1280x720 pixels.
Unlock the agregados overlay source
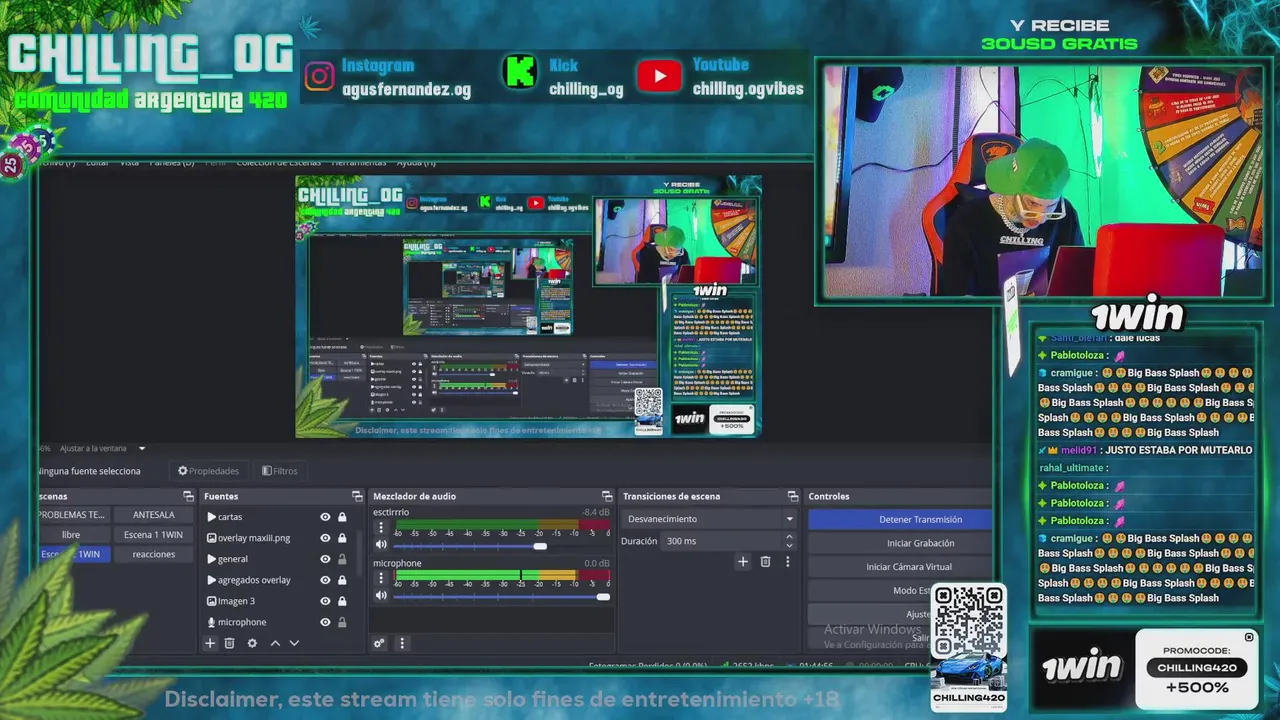point(342,580)
